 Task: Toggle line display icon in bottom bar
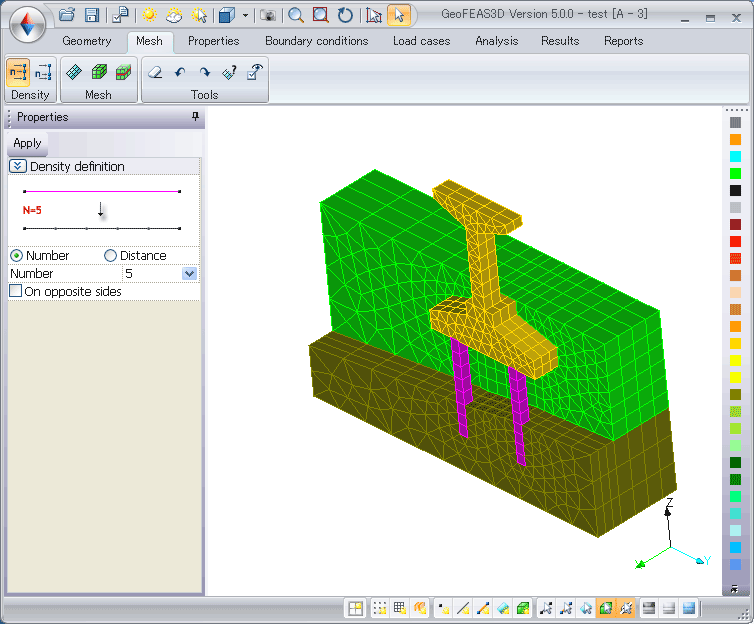[463, 609]
